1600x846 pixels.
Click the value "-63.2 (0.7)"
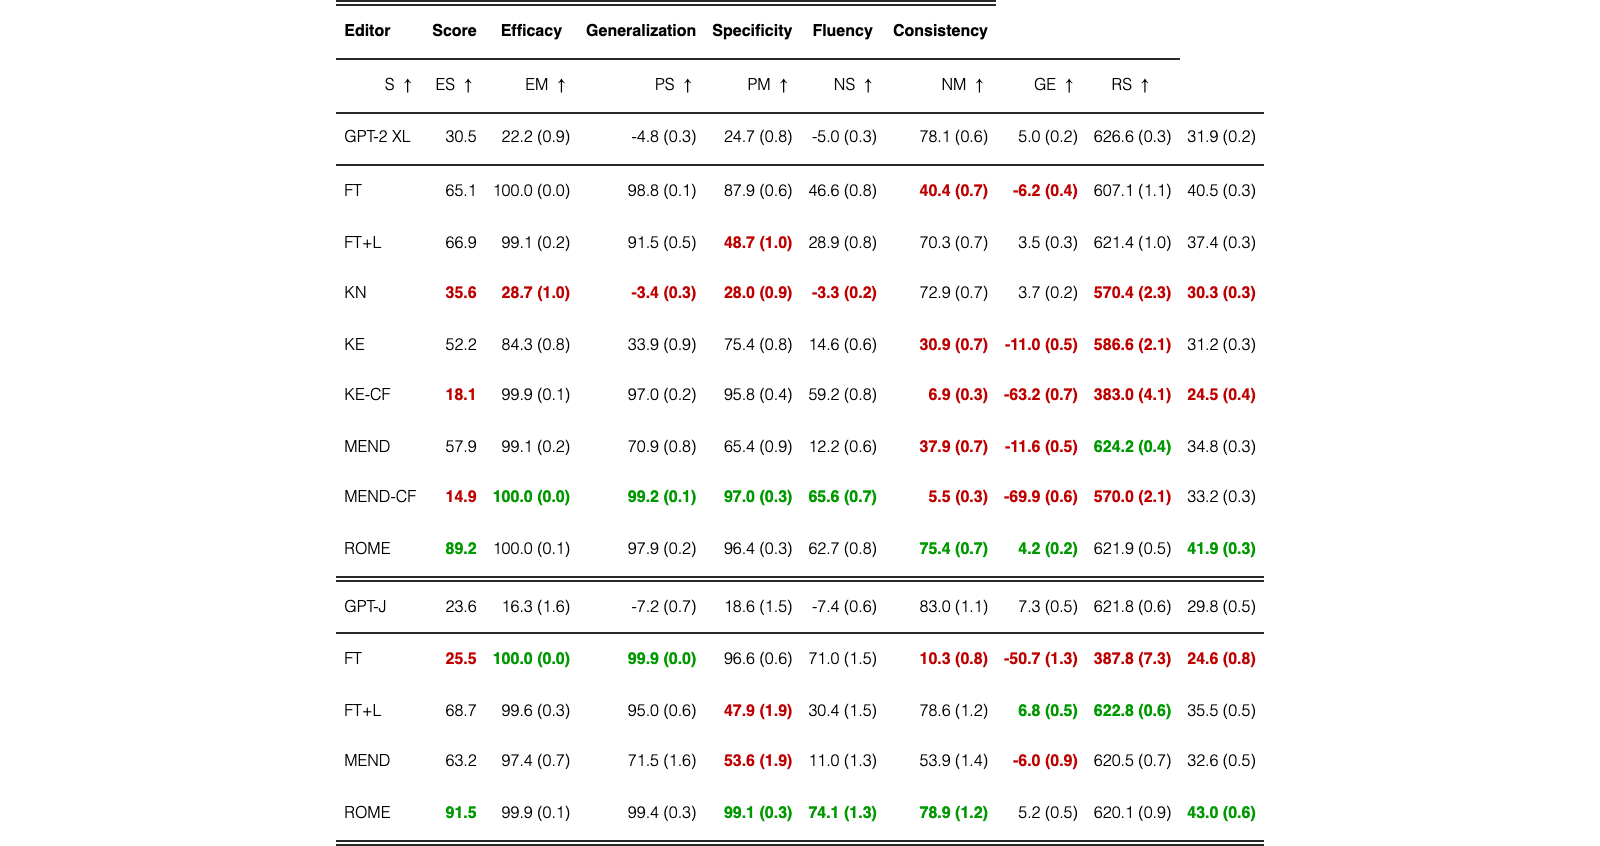pos(1041,395)
